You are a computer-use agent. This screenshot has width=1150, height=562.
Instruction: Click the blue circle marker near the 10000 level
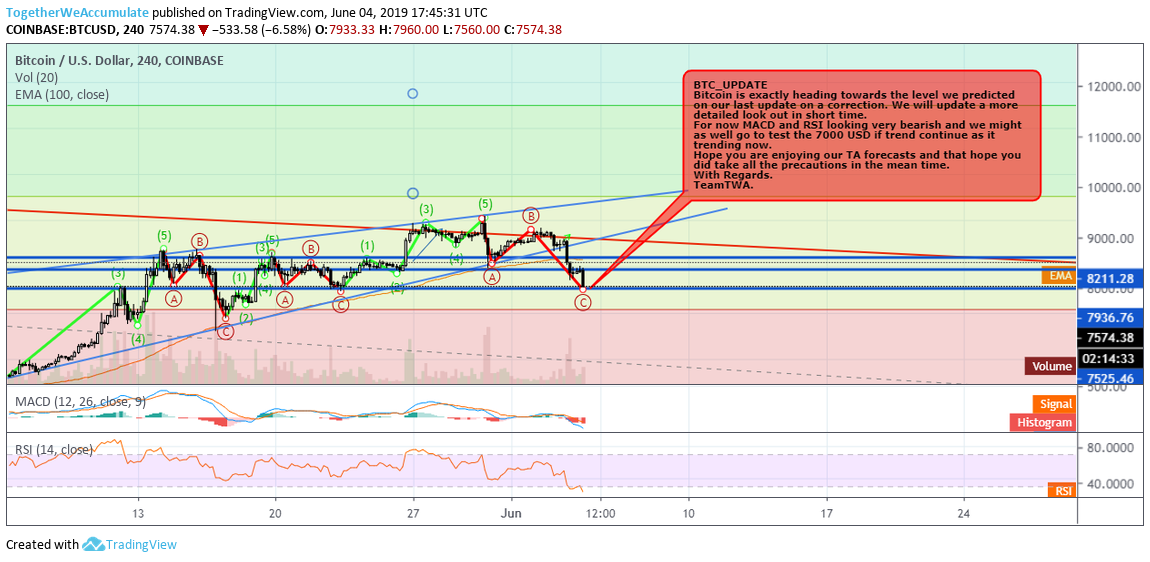[412, 193]
